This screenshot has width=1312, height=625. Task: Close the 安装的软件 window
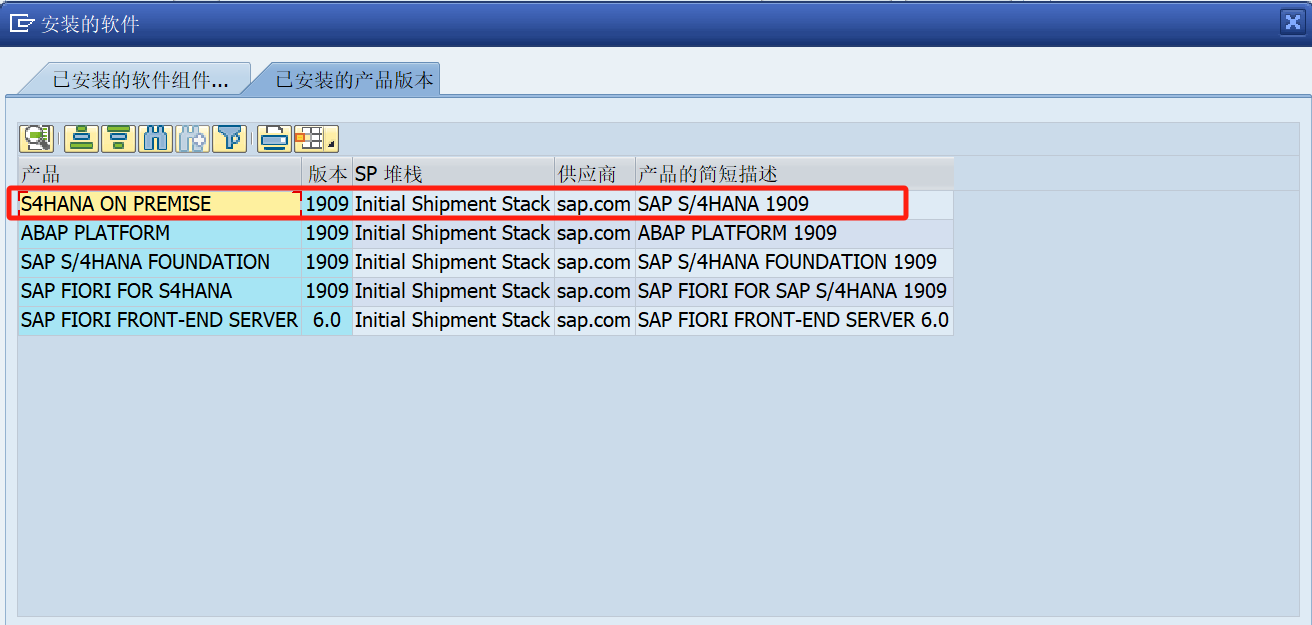pos(1295,21)
